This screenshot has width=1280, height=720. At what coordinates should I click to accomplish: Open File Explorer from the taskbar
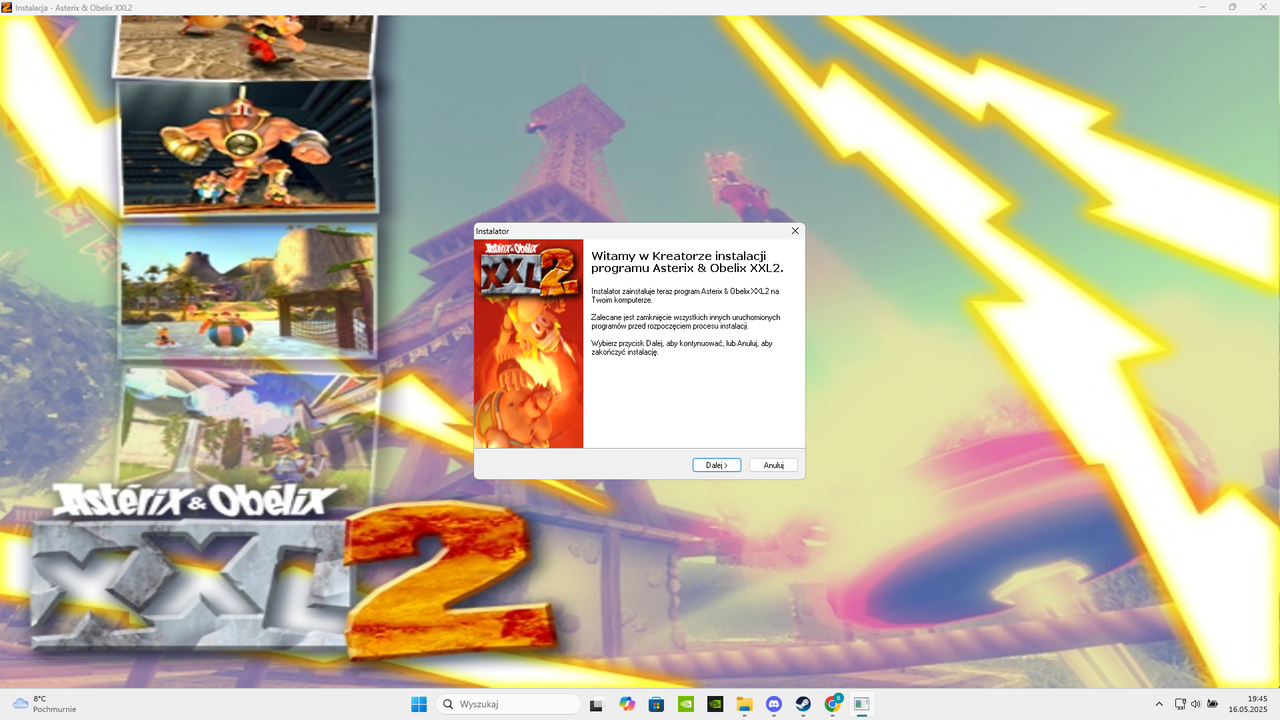pyautogui.click(x=744, y=704)
